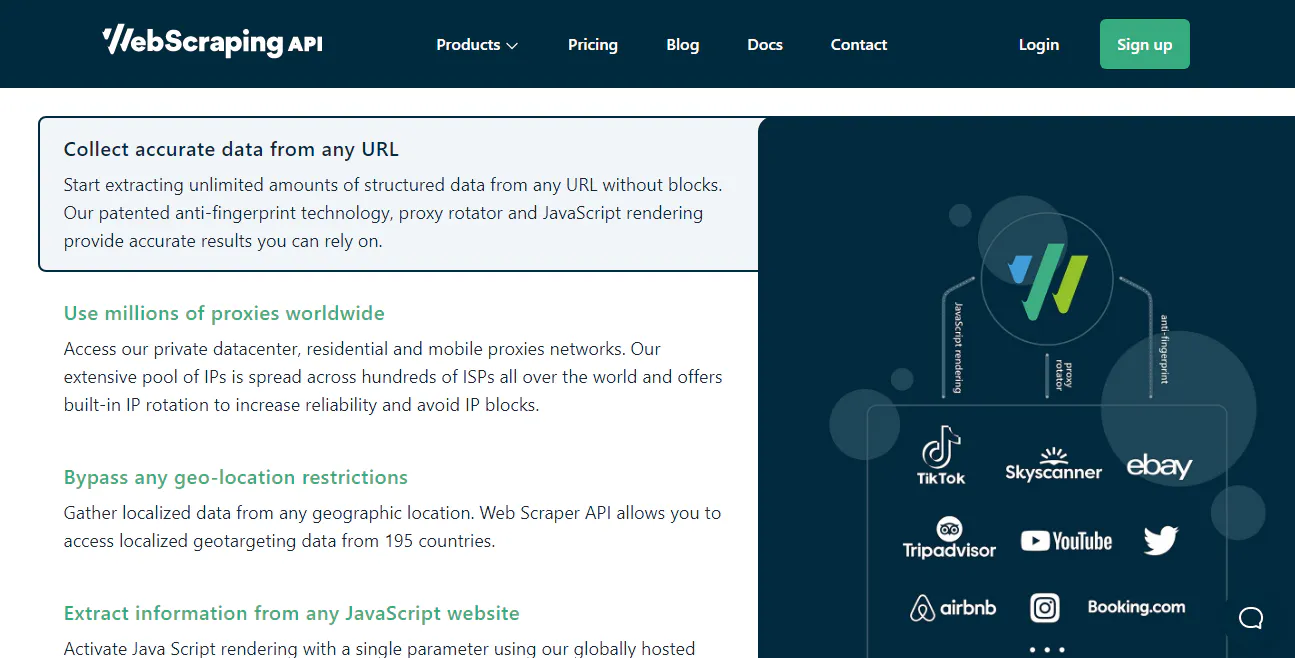1295x658 pixels.
Task: Navigate to the Blog section
Action: coord(682,44)
